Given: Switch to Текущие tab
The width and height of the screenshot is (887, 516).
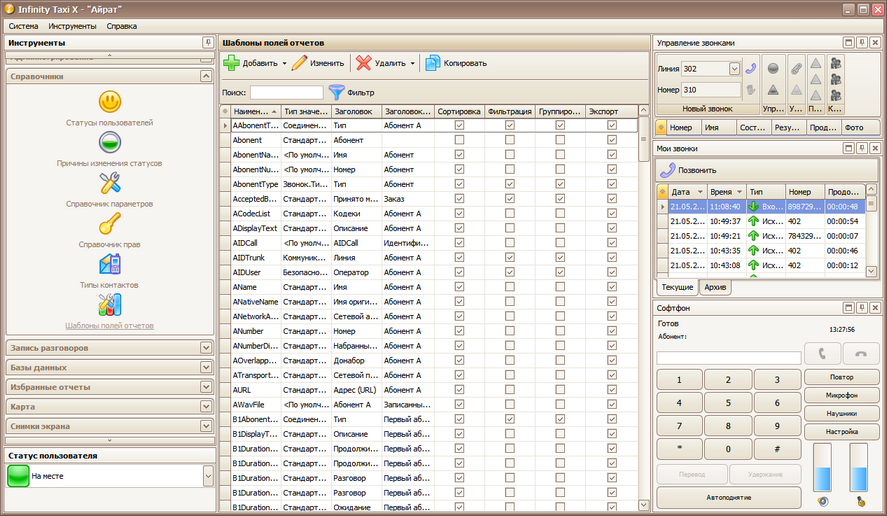Looking at the screenshot, I should (677, 287).
